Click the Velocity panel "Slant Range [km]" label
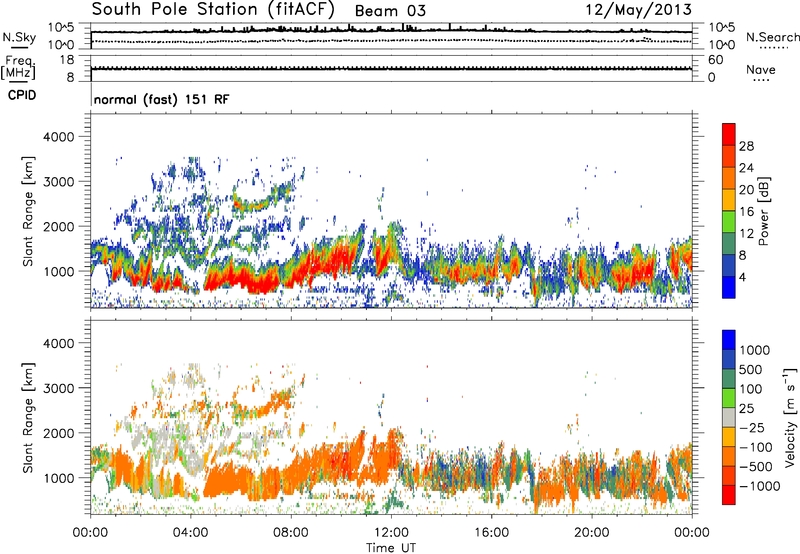800x554 pixels. [x=28, y=417]
